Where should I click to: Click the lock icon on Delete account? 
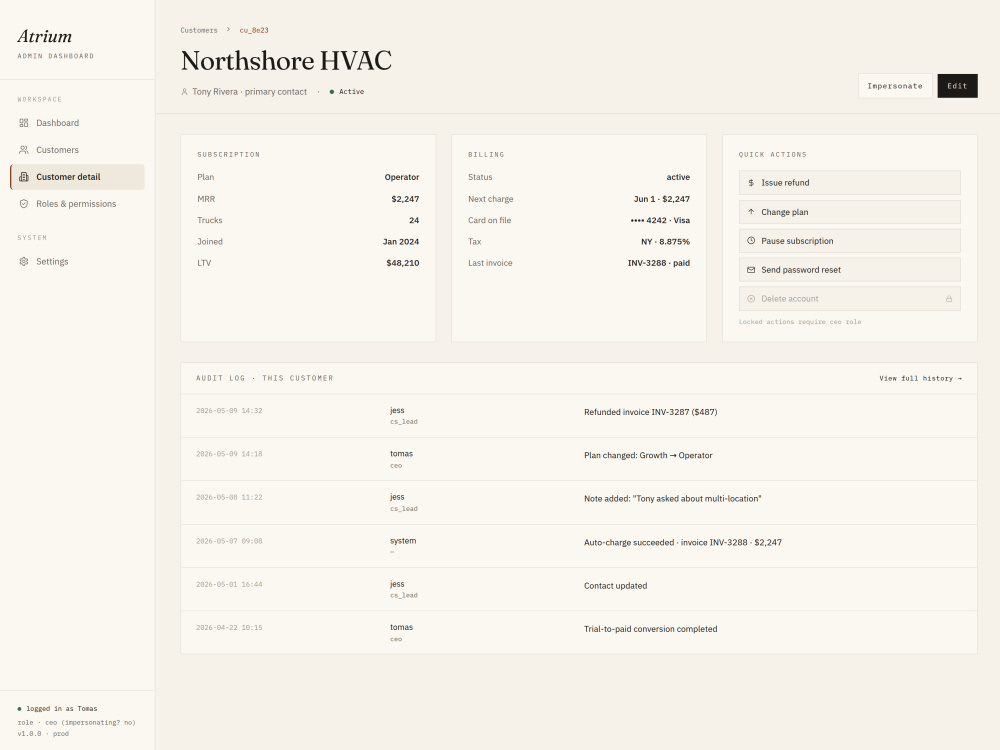click(x=949, y=298)
